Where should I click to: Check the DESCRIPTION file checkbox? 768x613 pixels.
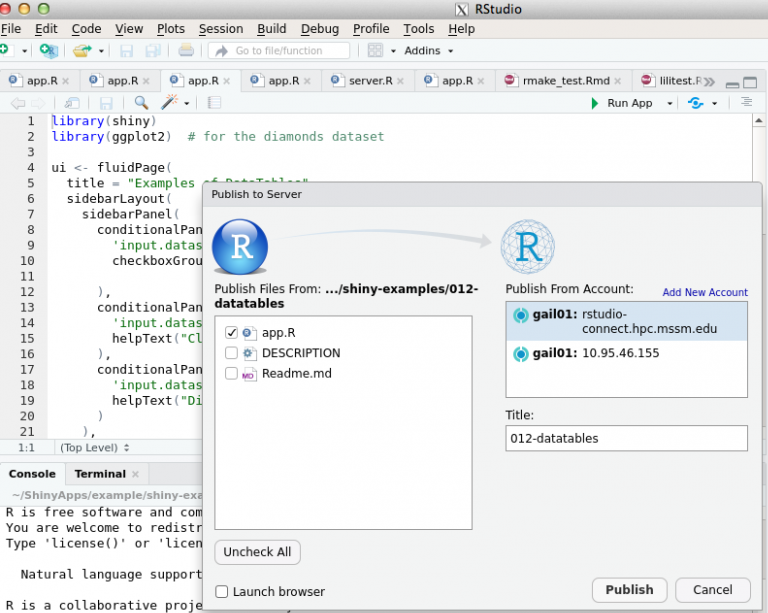232,353
